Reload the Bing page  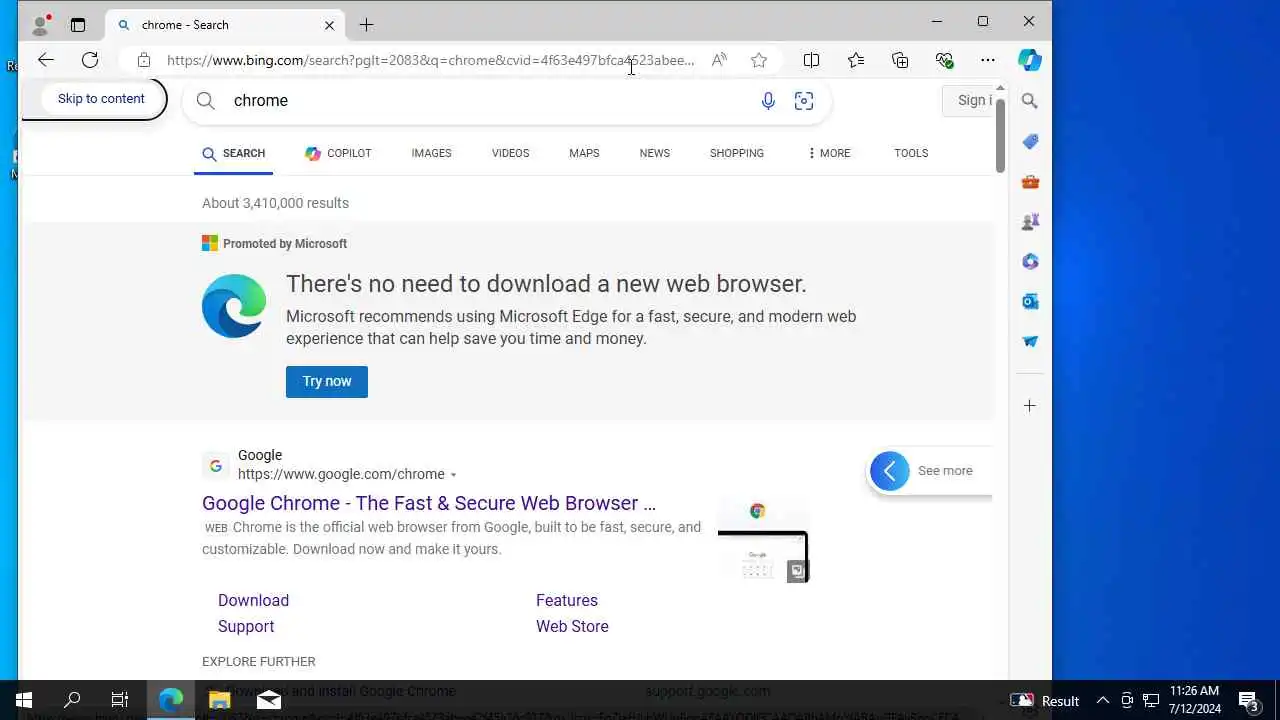tap(90, 60)
